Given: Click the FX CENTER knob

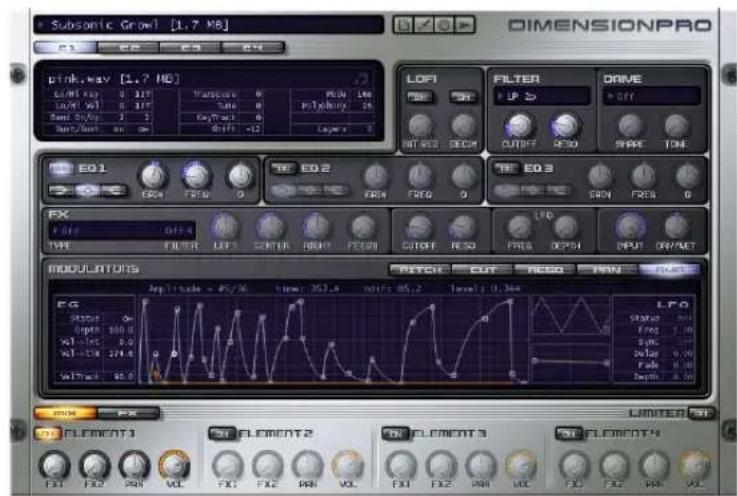Looking at the screenshot, I should (270, 228).
